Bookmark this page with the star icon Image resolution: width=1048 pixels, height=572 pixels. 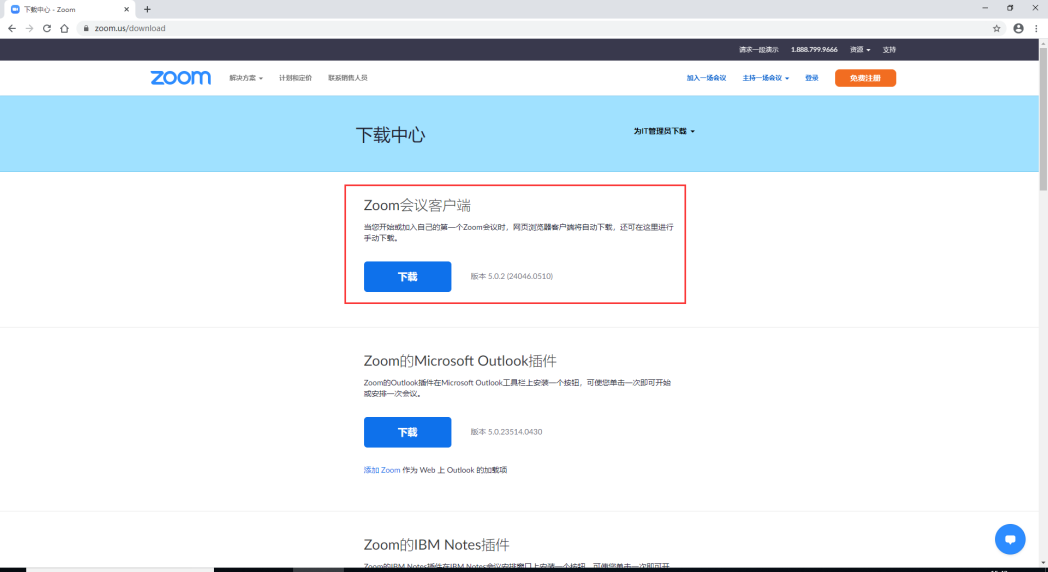(x=997, y=28)
